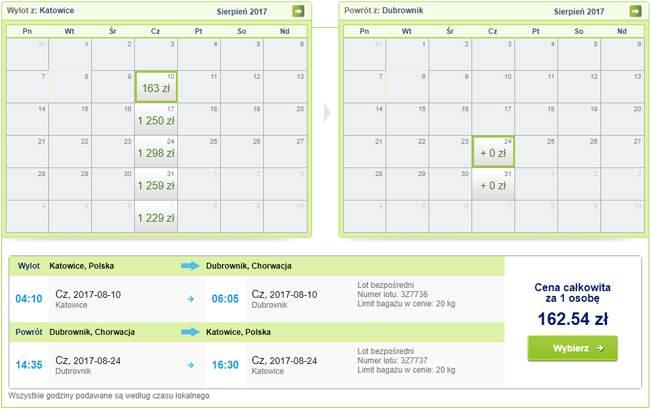
Task: Go to next month in departure calendar
Action: click(x=298, y=11)
